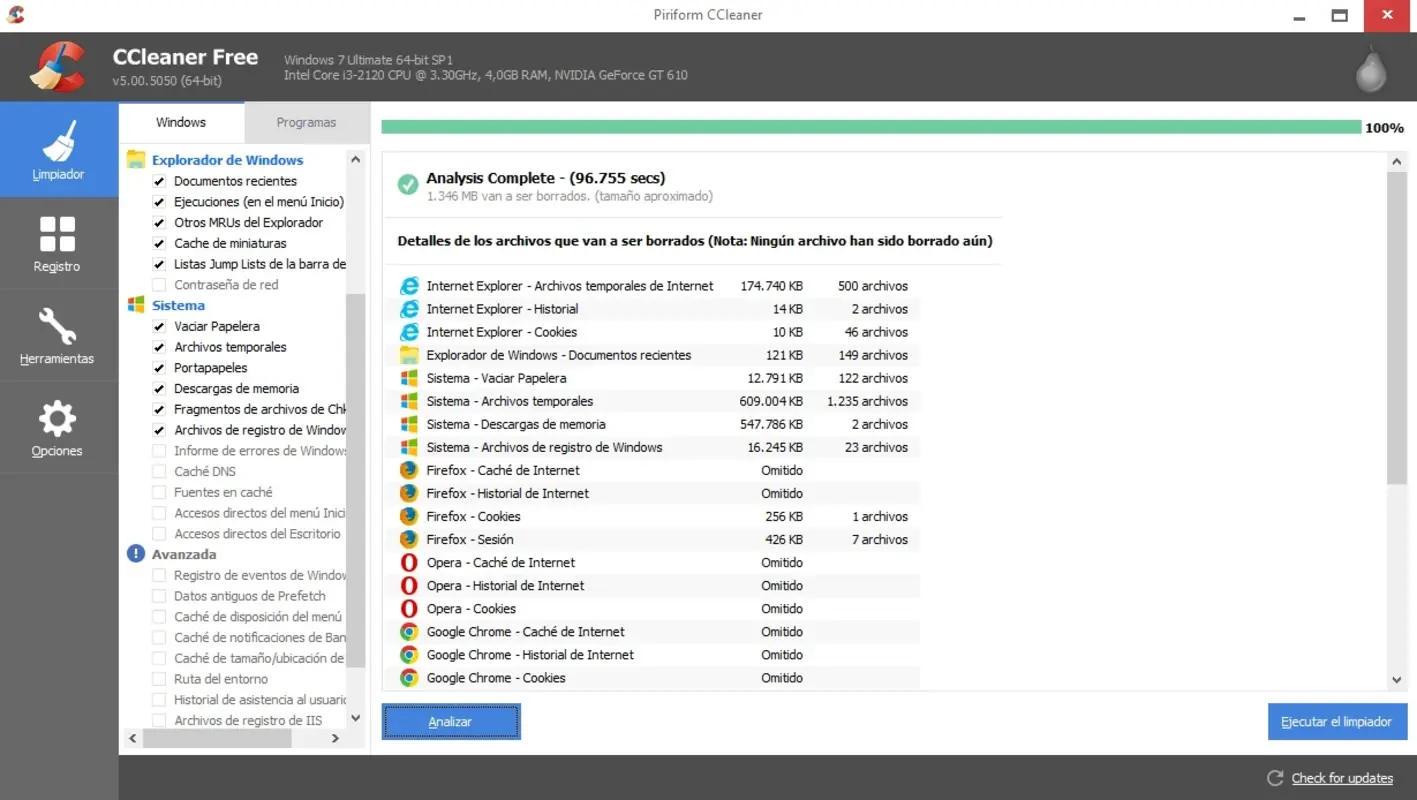Image resolution: width=1417 pixels, height=800 pixels.
Task: Disable the Vaciar Papelera checkbox
Action: pyautogui.click(x=158, y=326)
